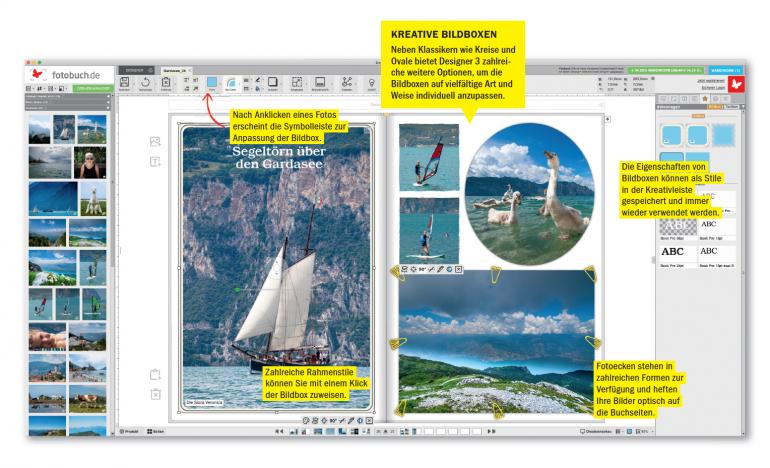Viewport: 770px width, 468px height.
Task: Click the insert text box icon beside page
Action: pos(155,162)
